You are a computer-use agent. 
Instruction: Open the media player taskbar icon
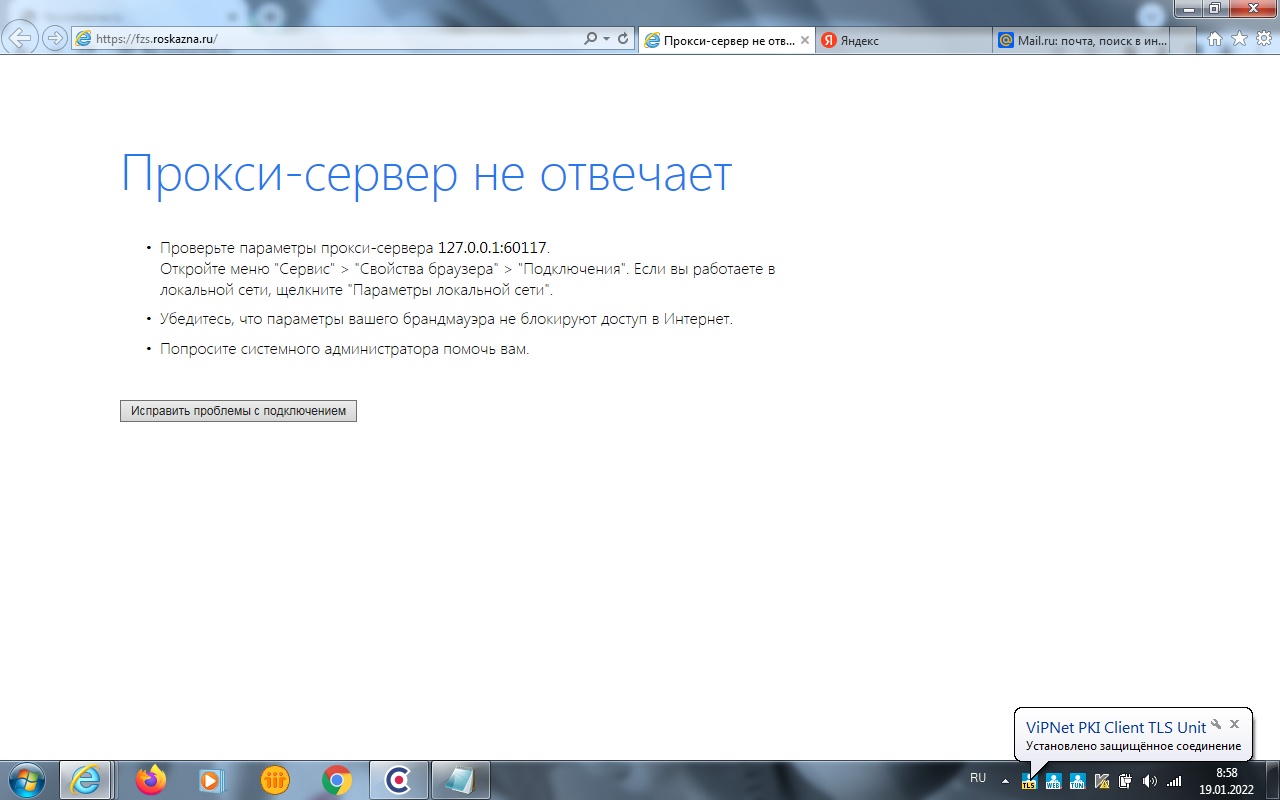pyautogui.click(x=213, y=780)
